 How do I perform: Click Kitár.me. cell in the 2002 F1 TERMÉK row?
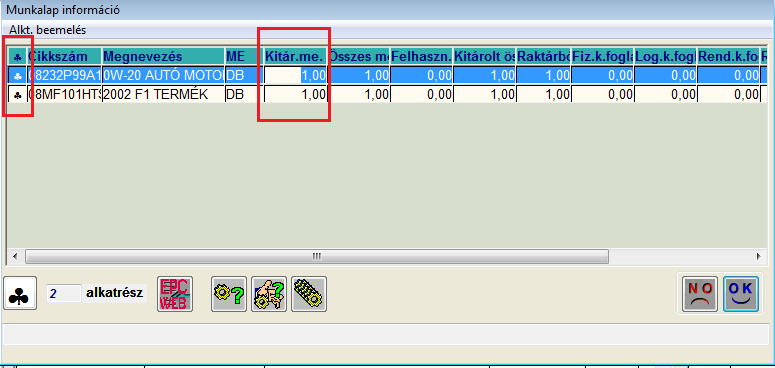pos(296,94)
